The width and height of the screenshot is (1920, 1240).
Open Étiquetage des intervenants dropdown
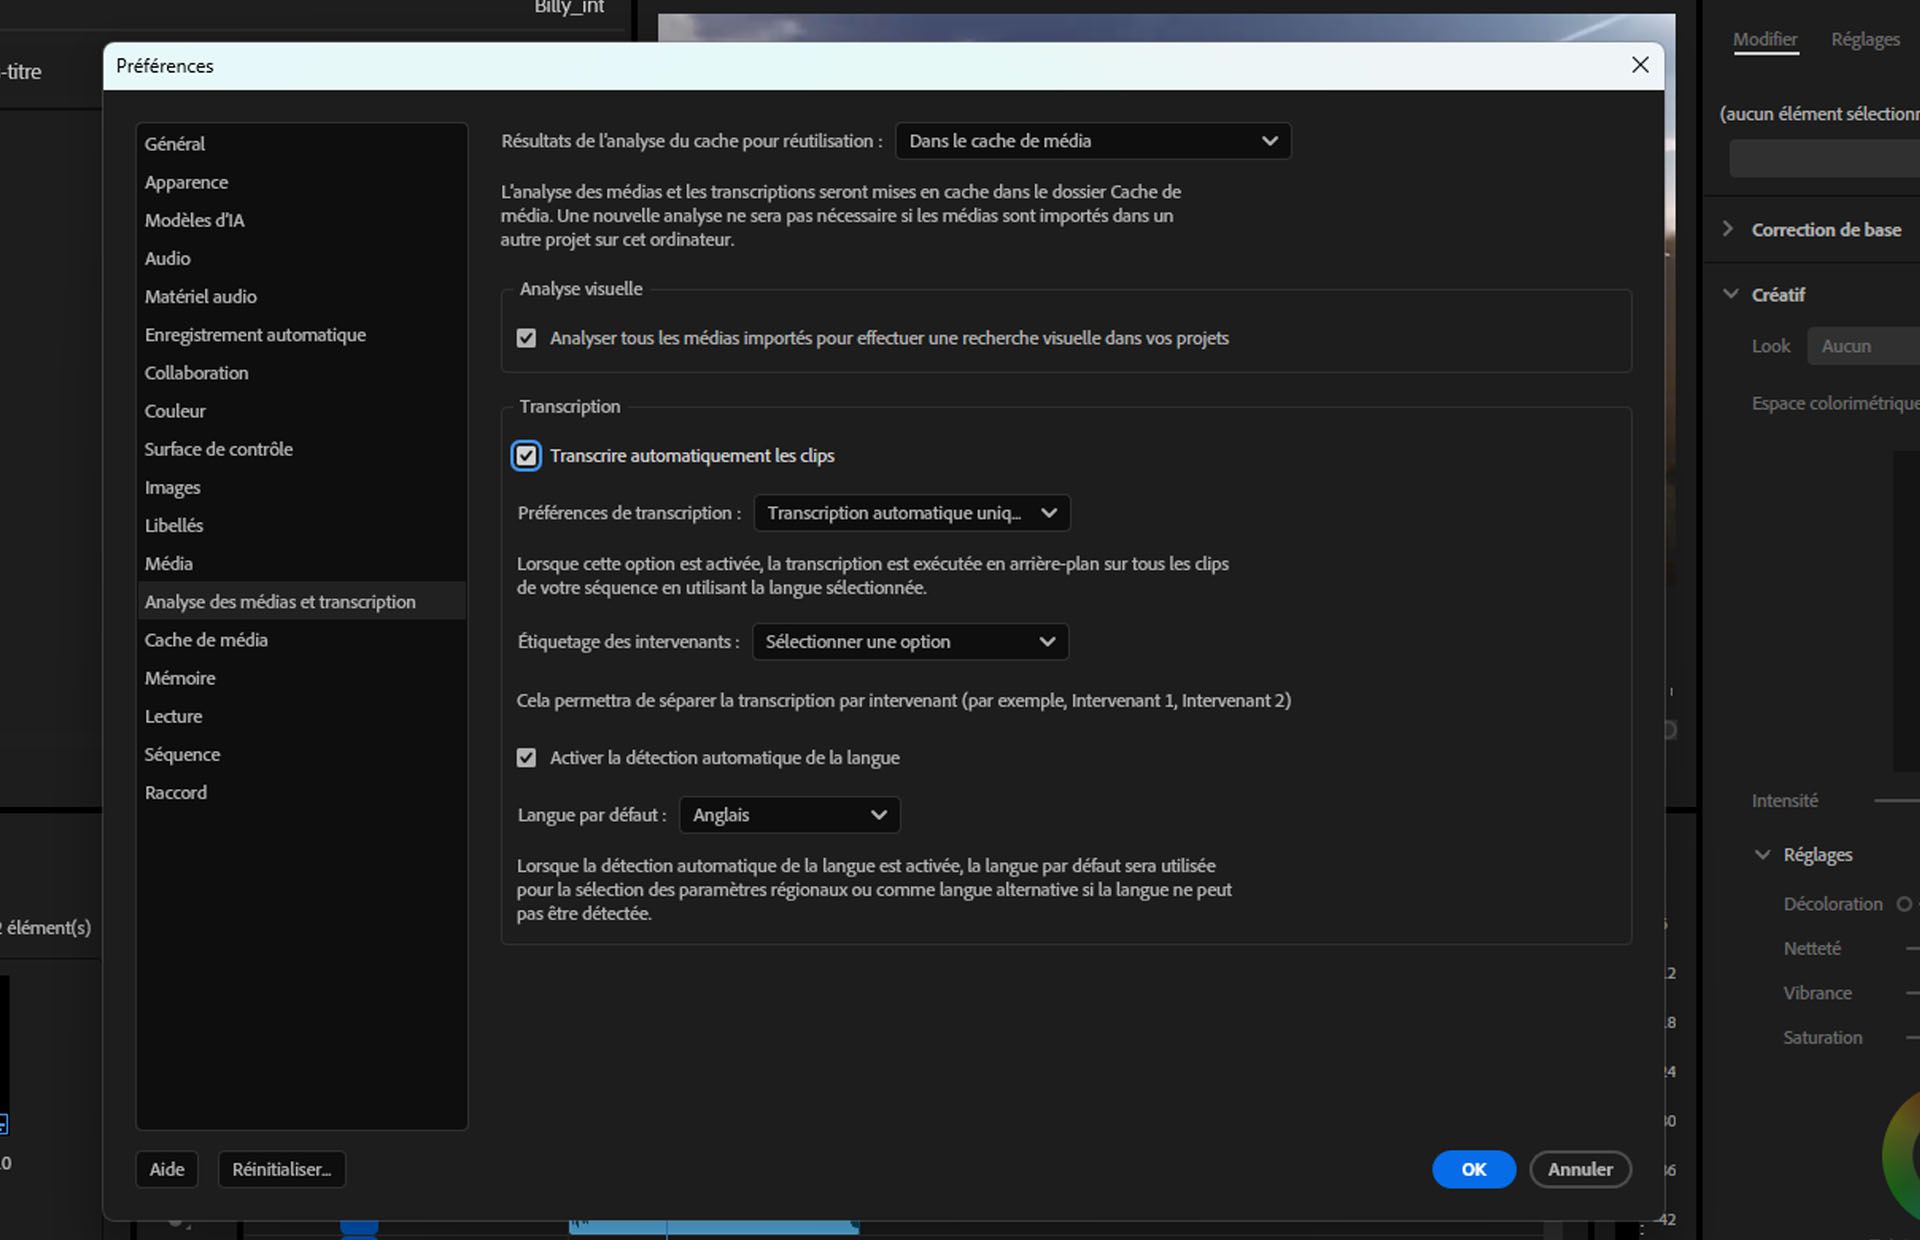(909, 642)
